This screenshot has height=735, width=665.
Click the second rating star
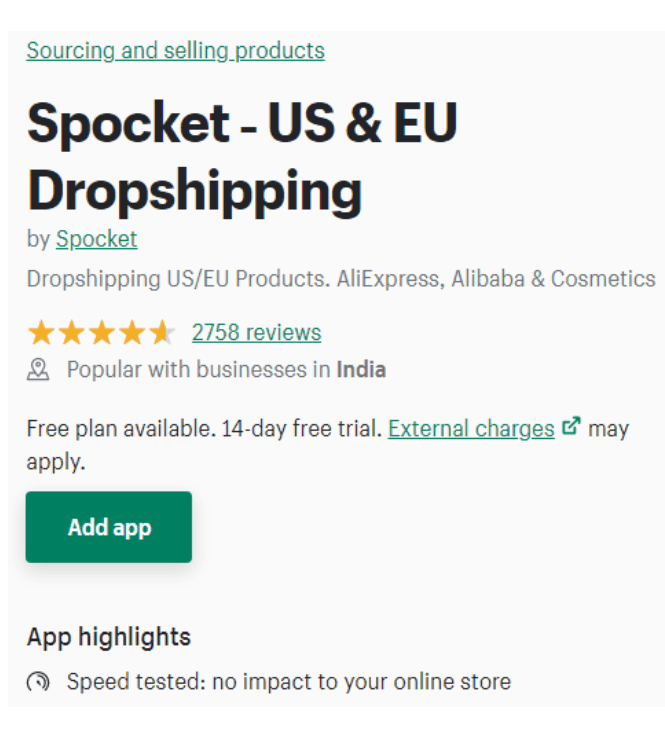coord(71,333)
